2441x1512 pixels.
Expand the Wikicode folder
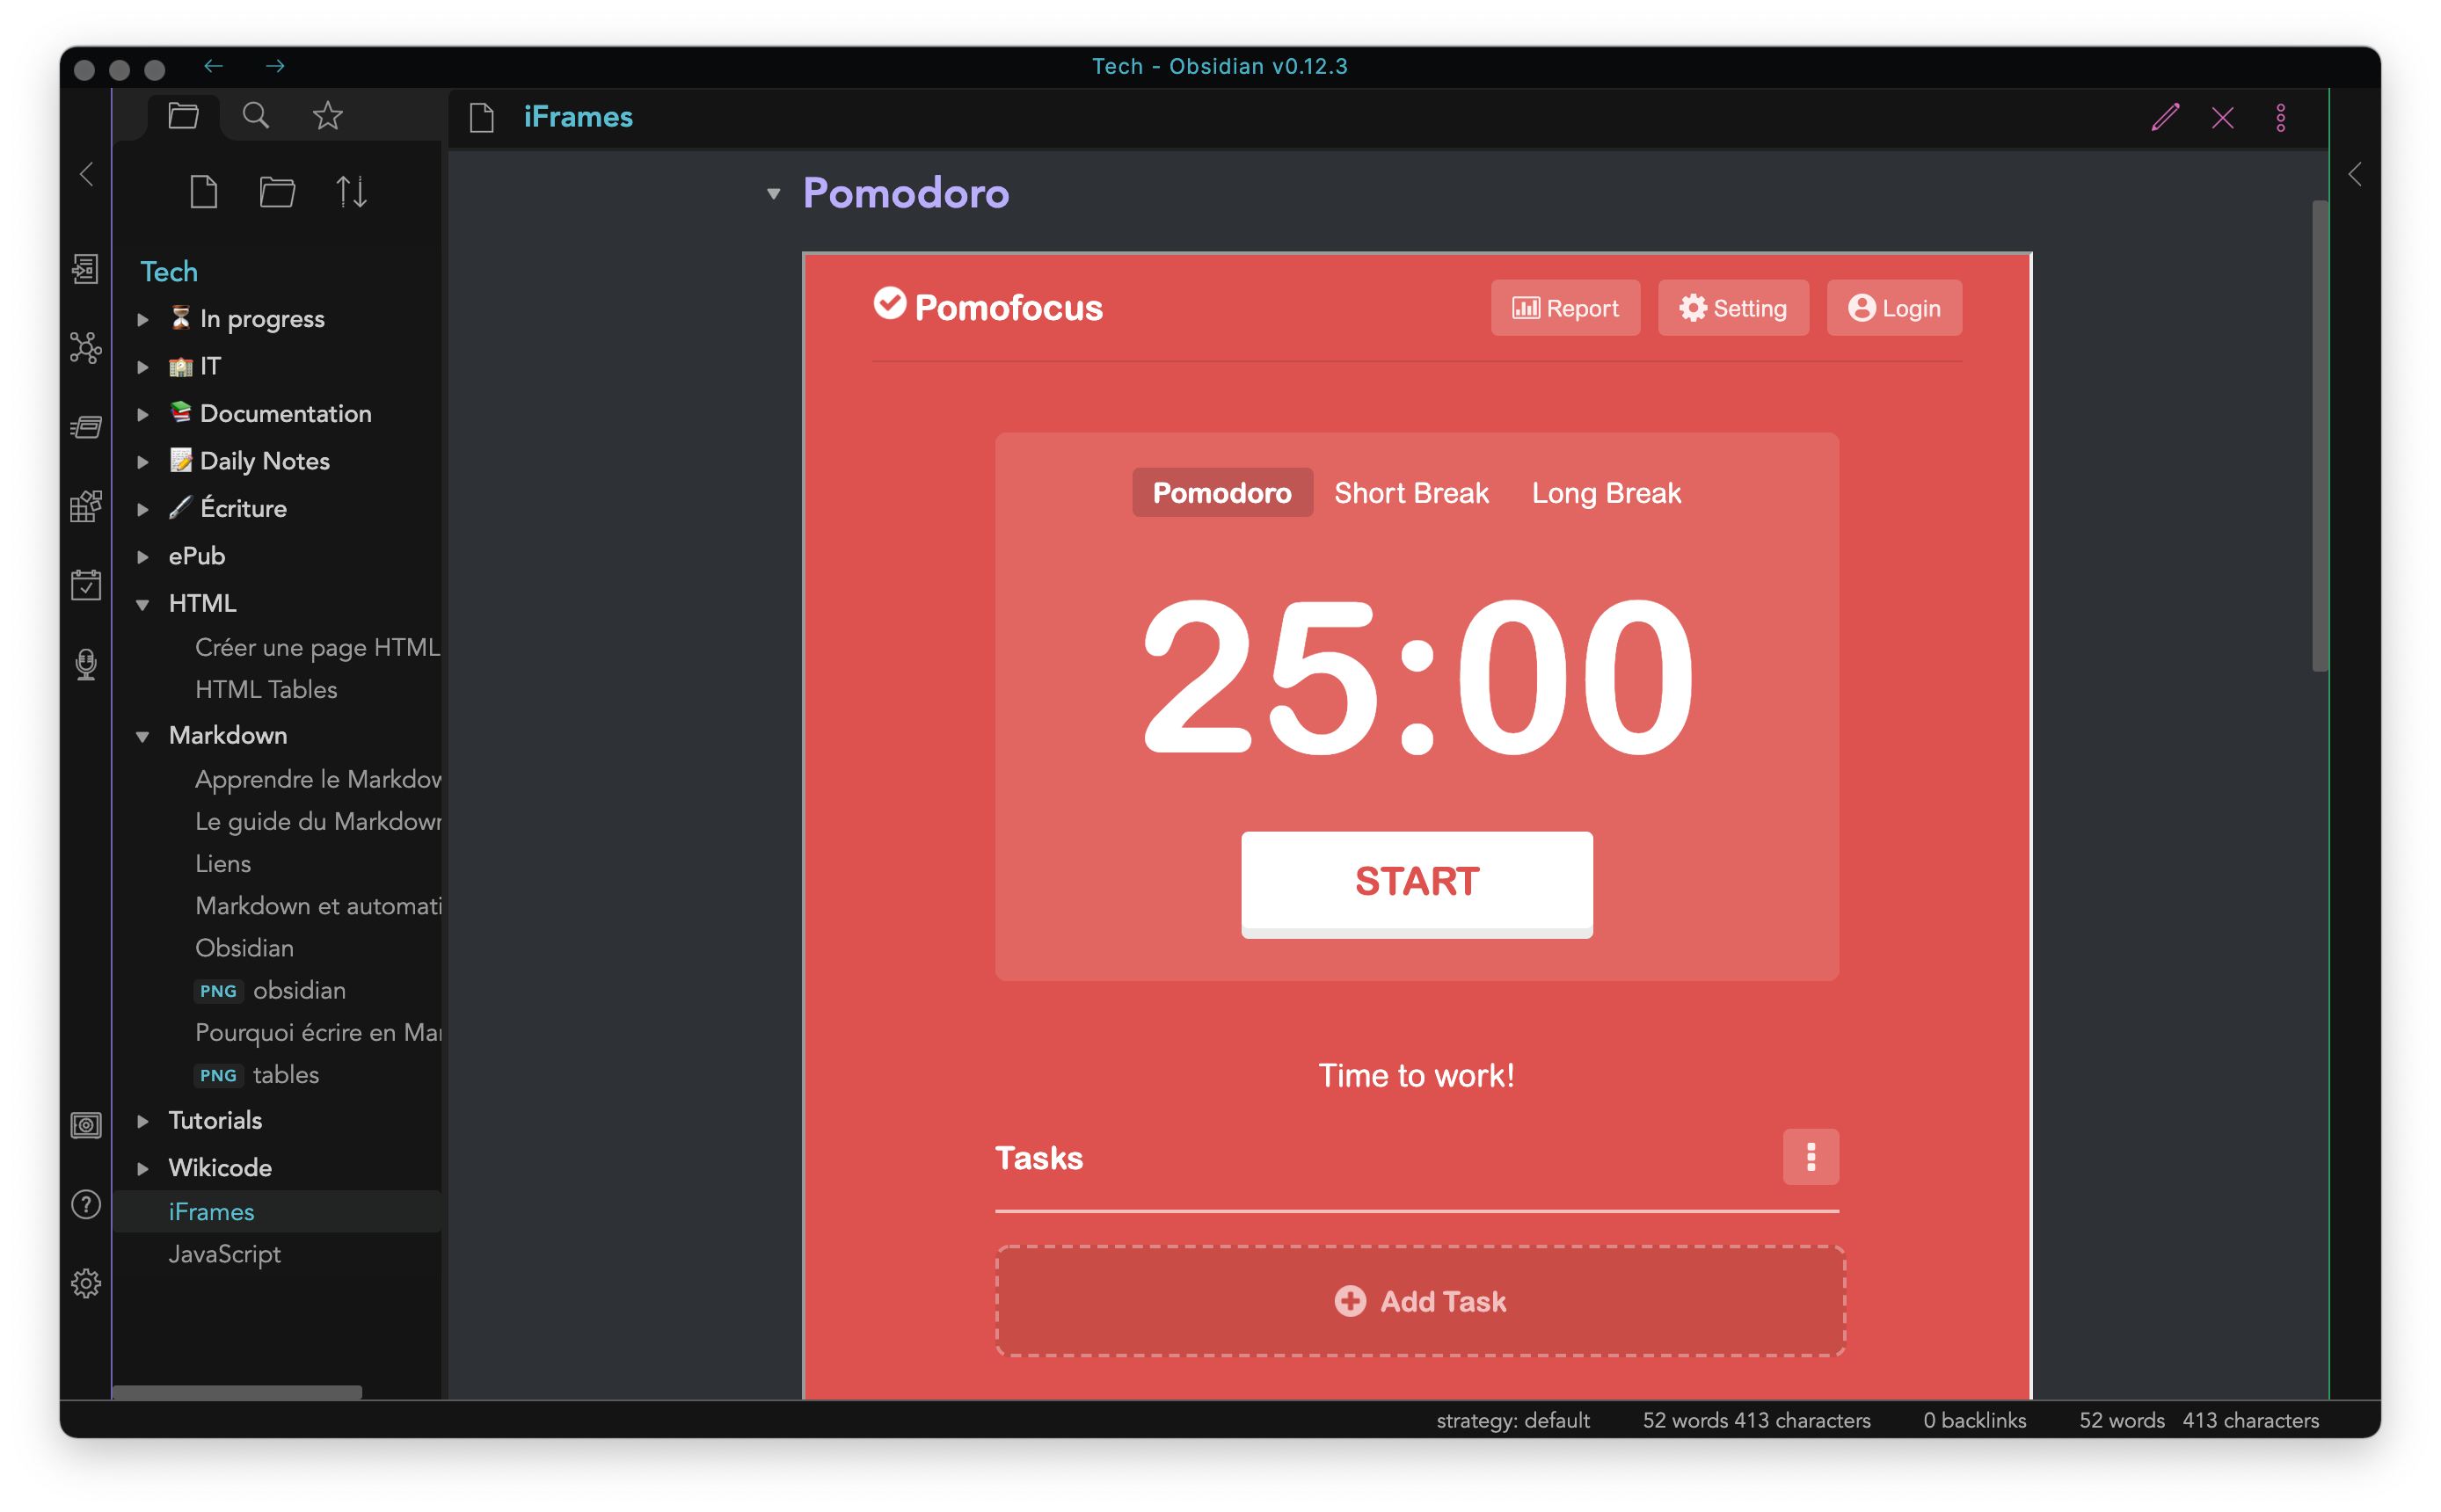pyautogui.click(x=143, y=1168)
